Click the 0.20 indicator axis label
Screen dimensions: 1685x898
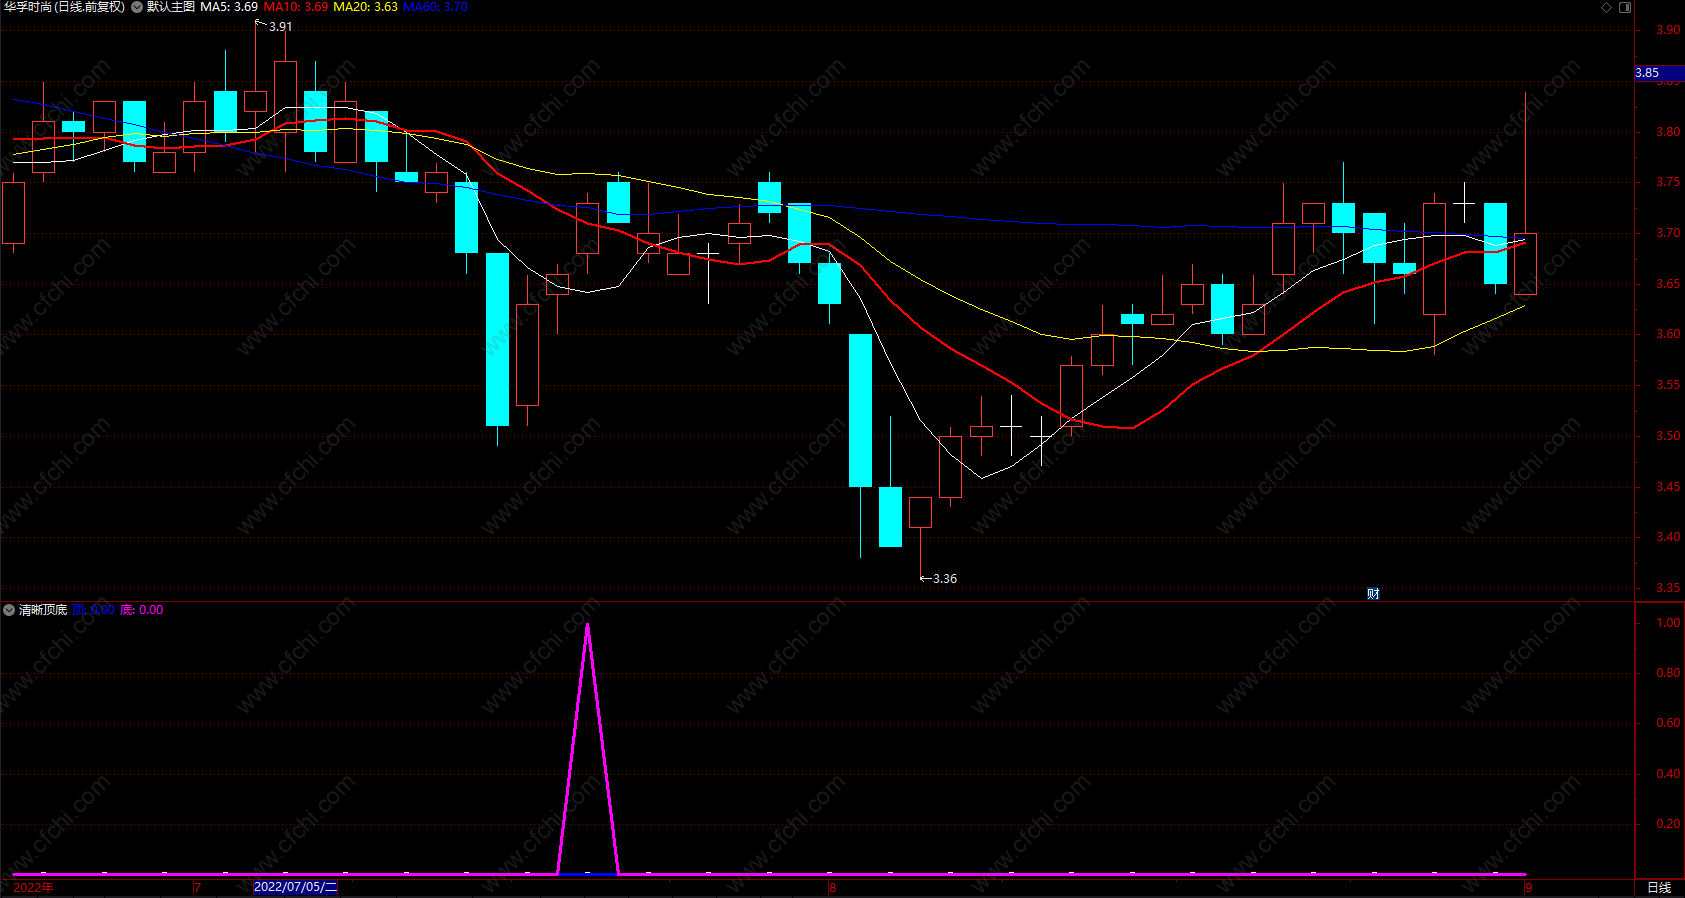pos(1667,824)
